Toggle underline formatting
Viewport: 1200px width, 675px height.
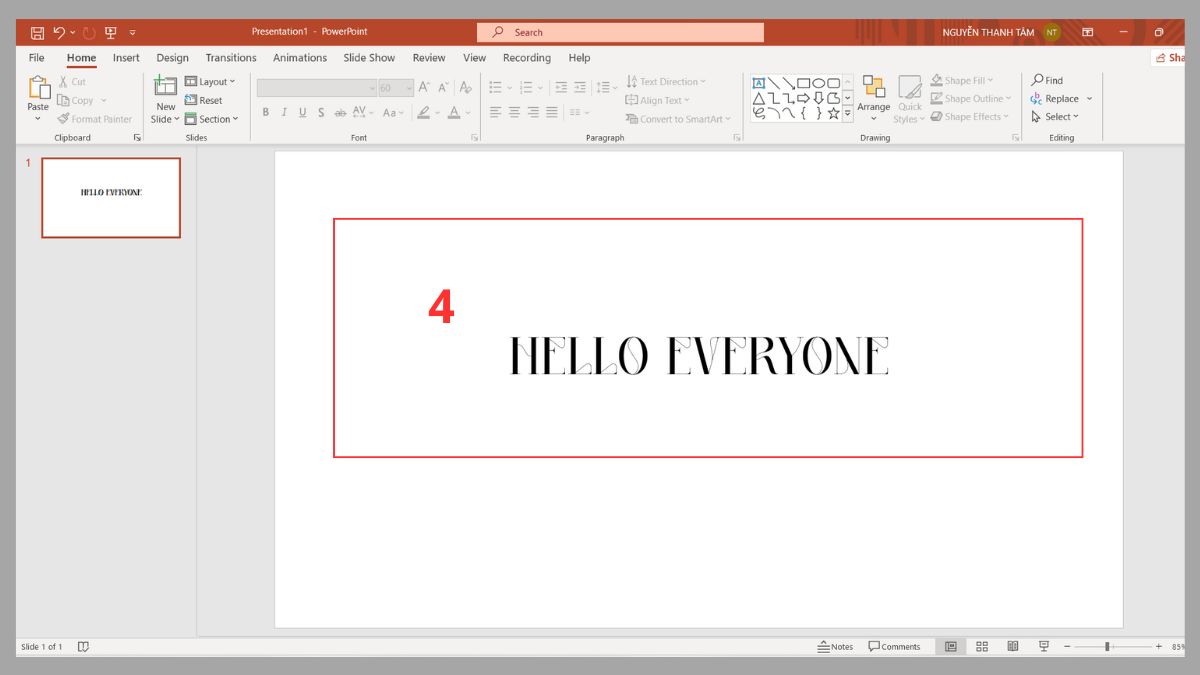pos(302,112)
